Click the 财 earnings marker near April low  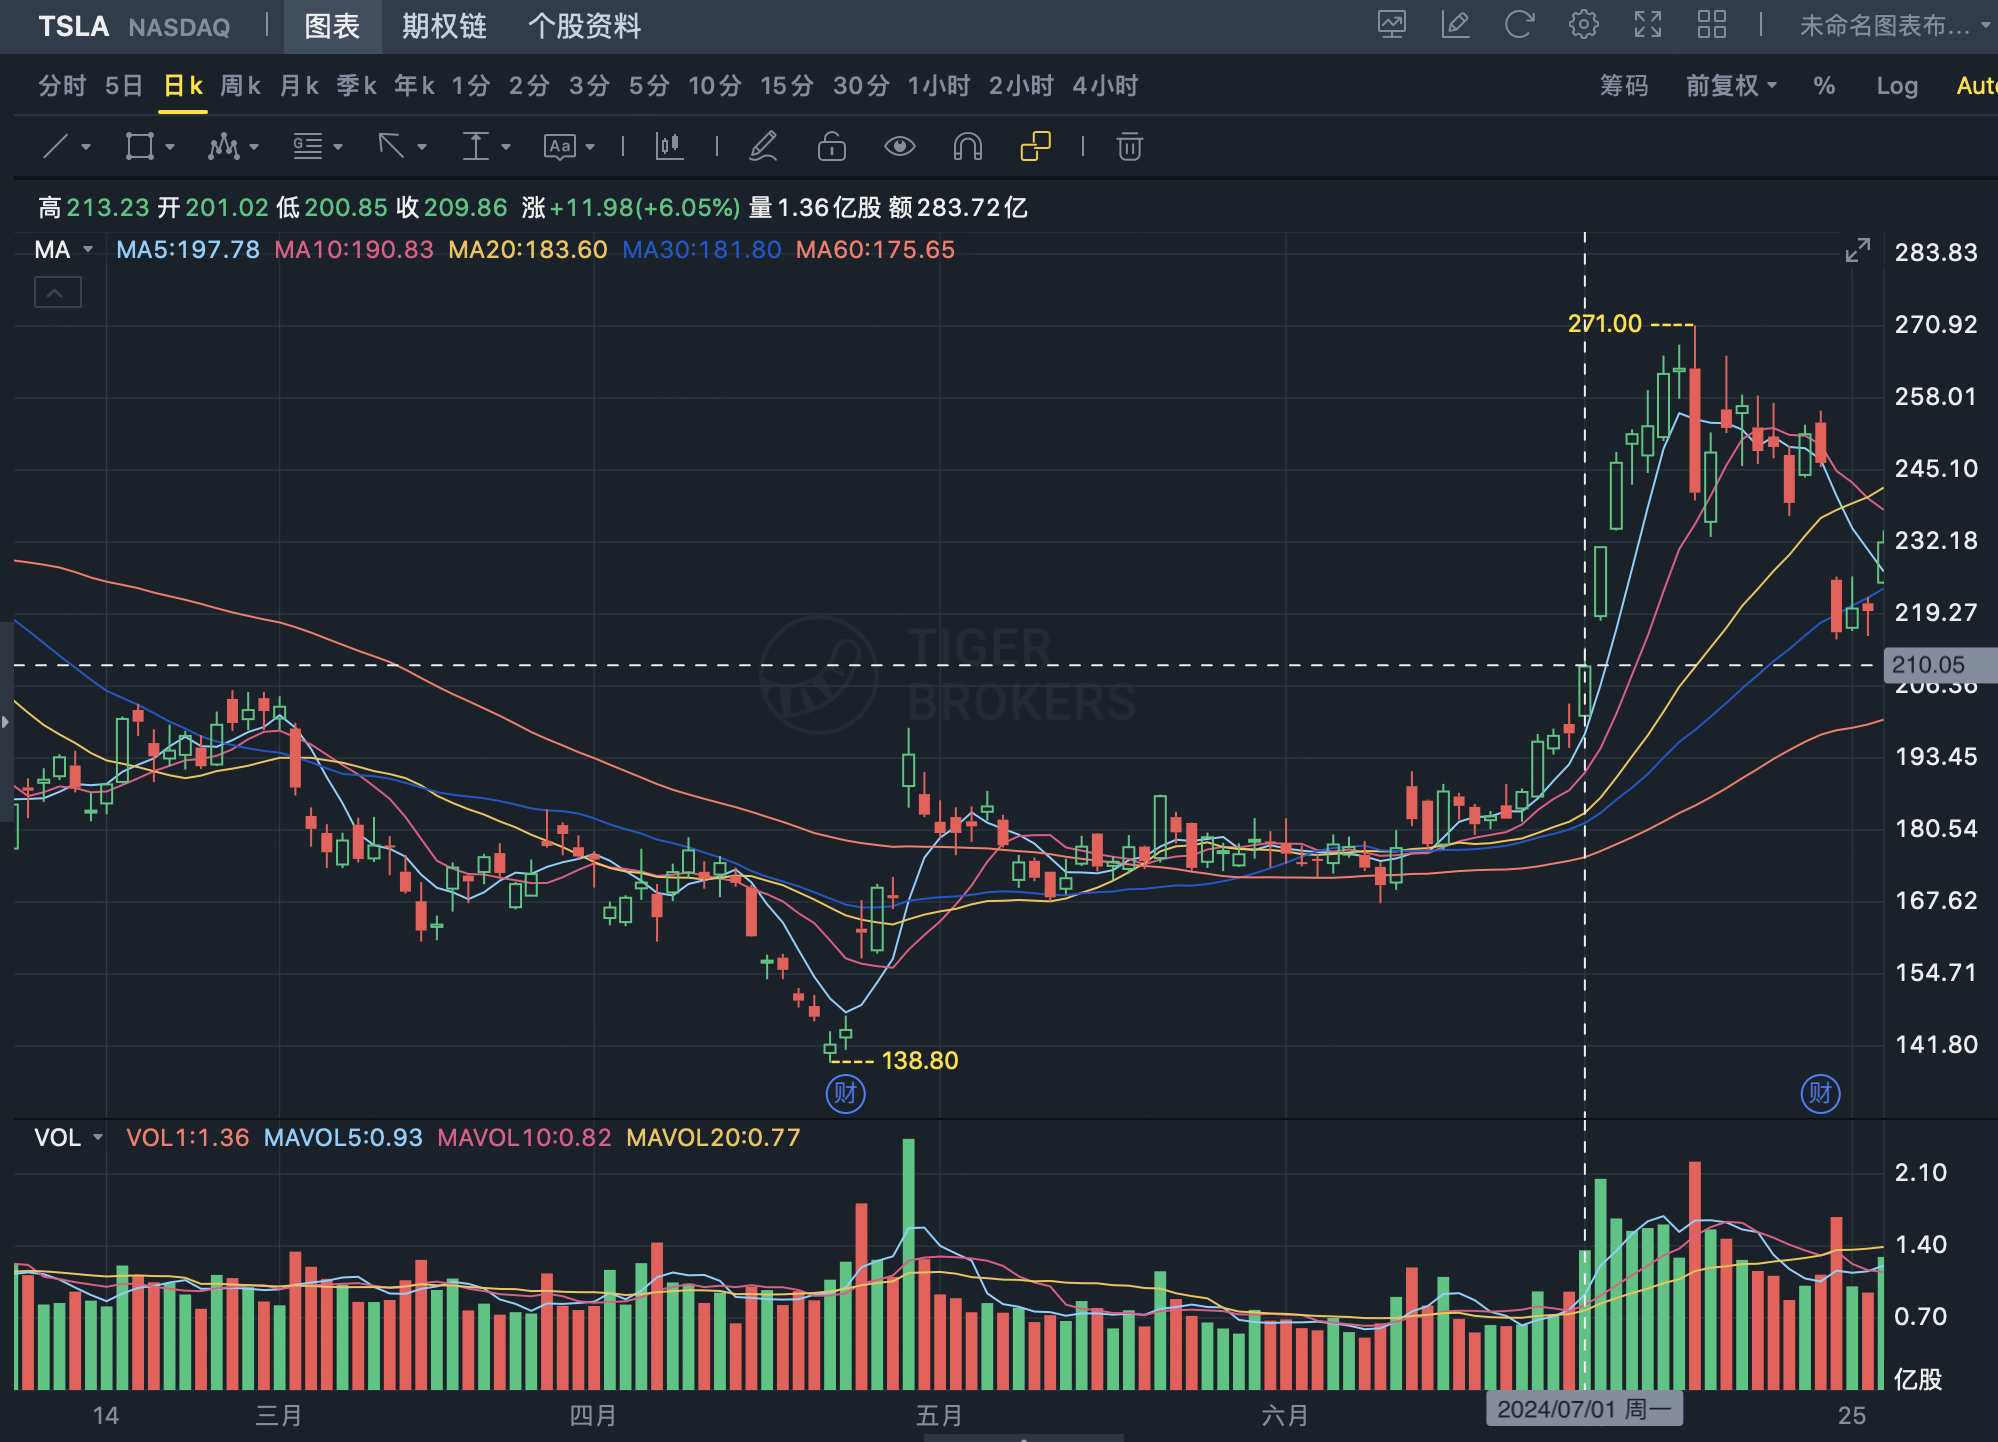point(845,1093)
